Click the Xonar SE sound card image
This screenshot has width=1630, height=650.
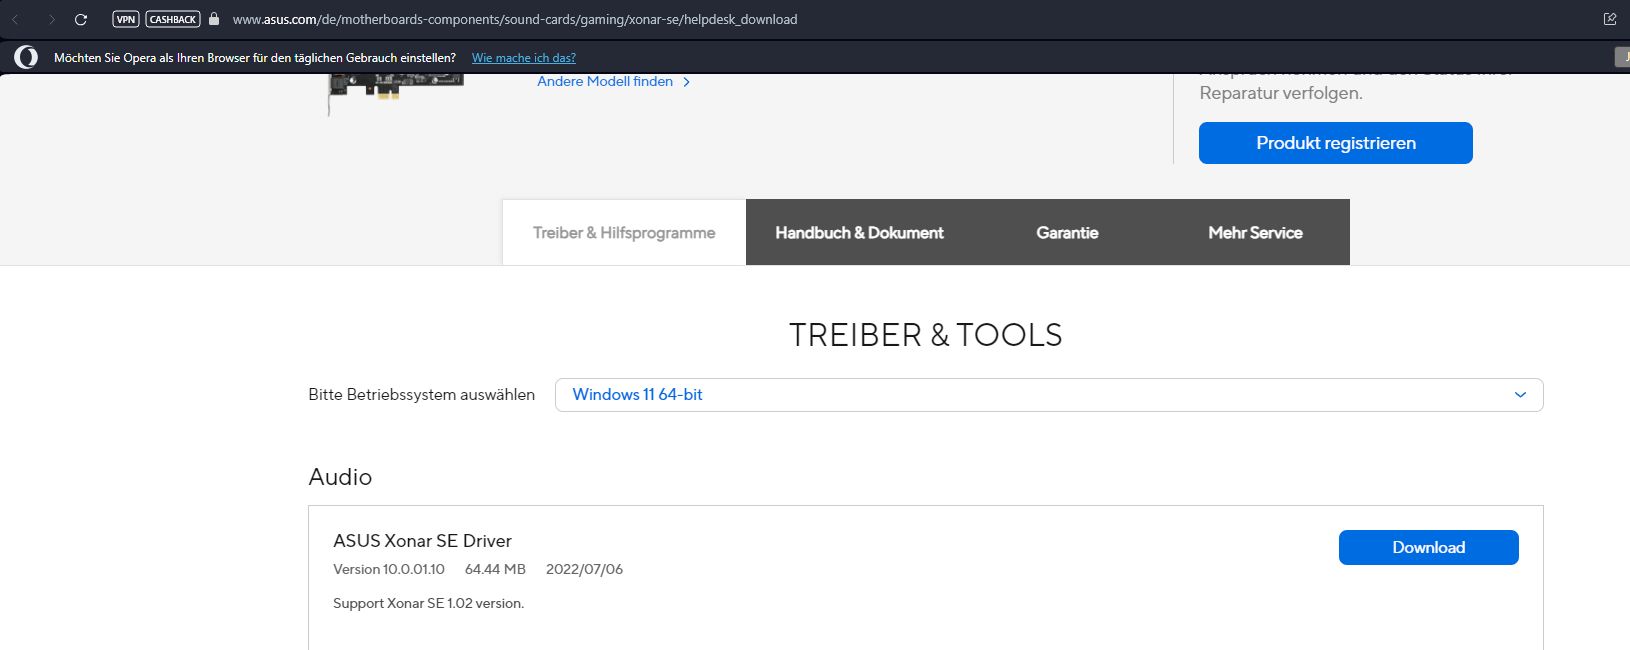pos(396,94)
